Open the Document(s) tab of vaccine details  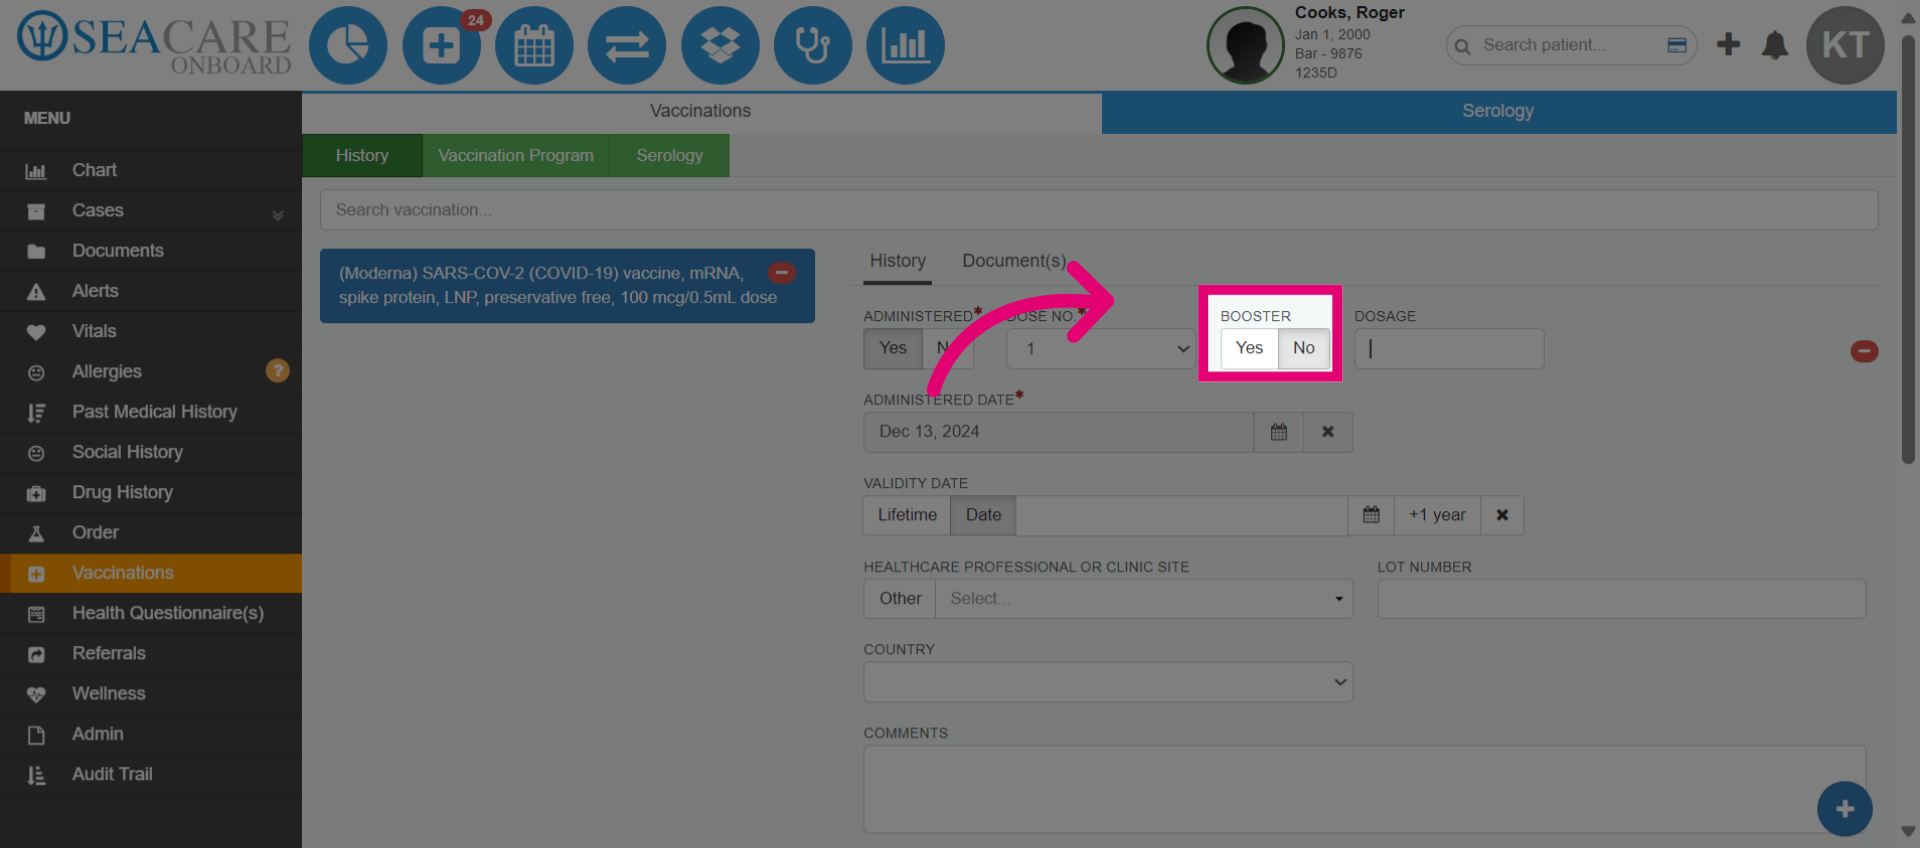1014,261
